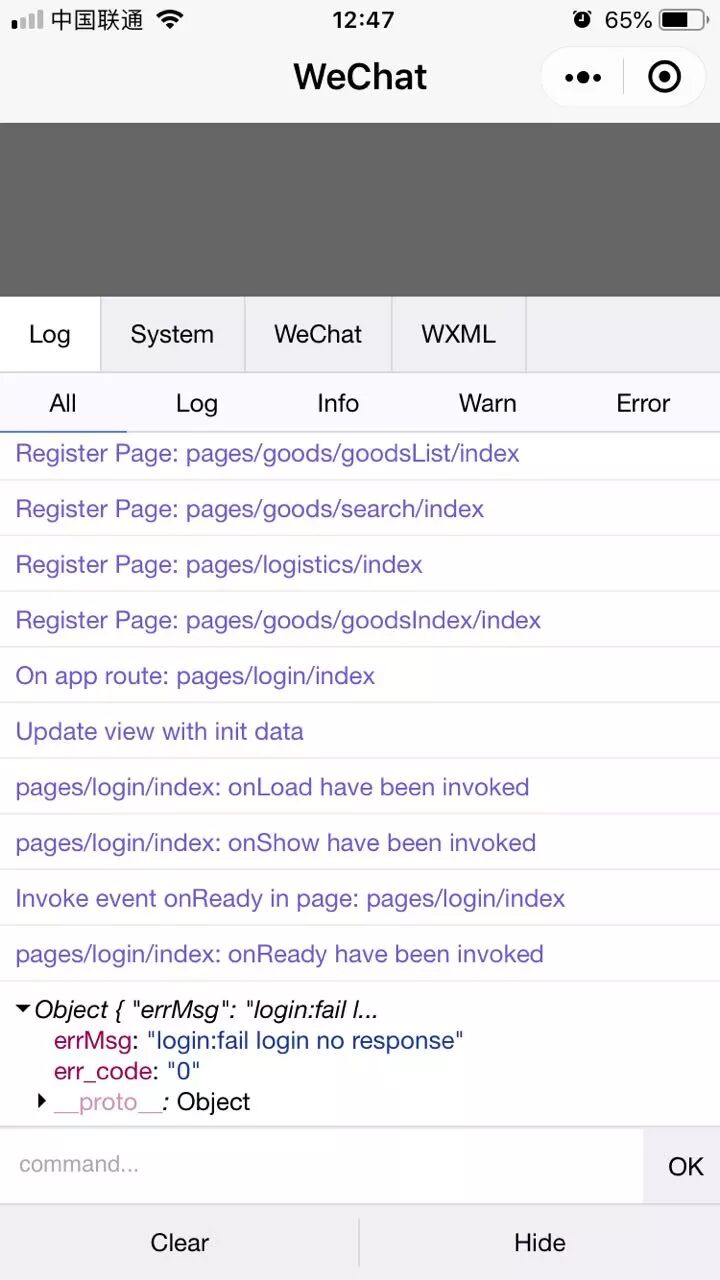Collapse the errMsg Object entry
Viewport: 720px width, 1280px height.
point(23,1010)
